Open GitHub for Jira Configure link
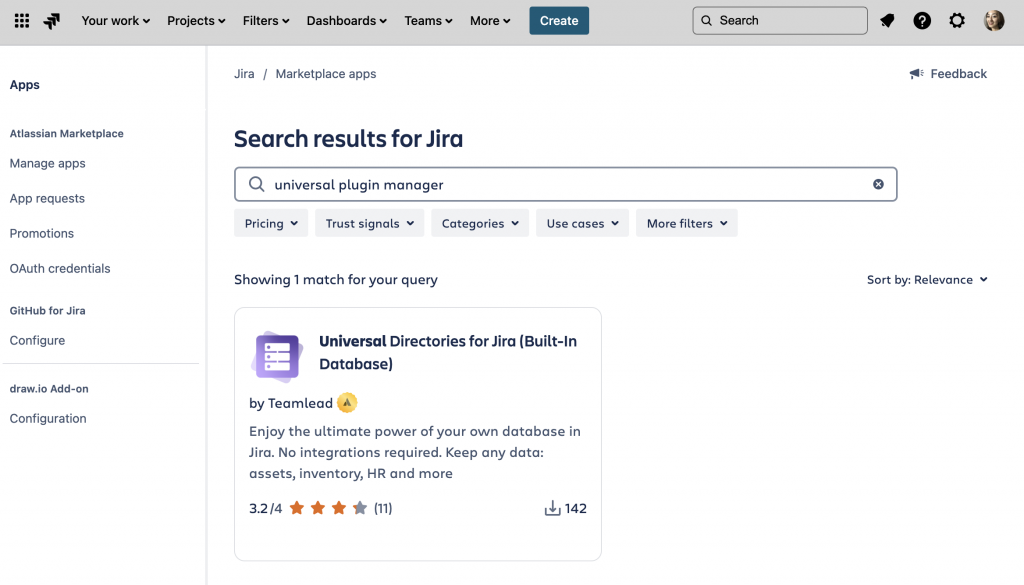 point(37,340)
